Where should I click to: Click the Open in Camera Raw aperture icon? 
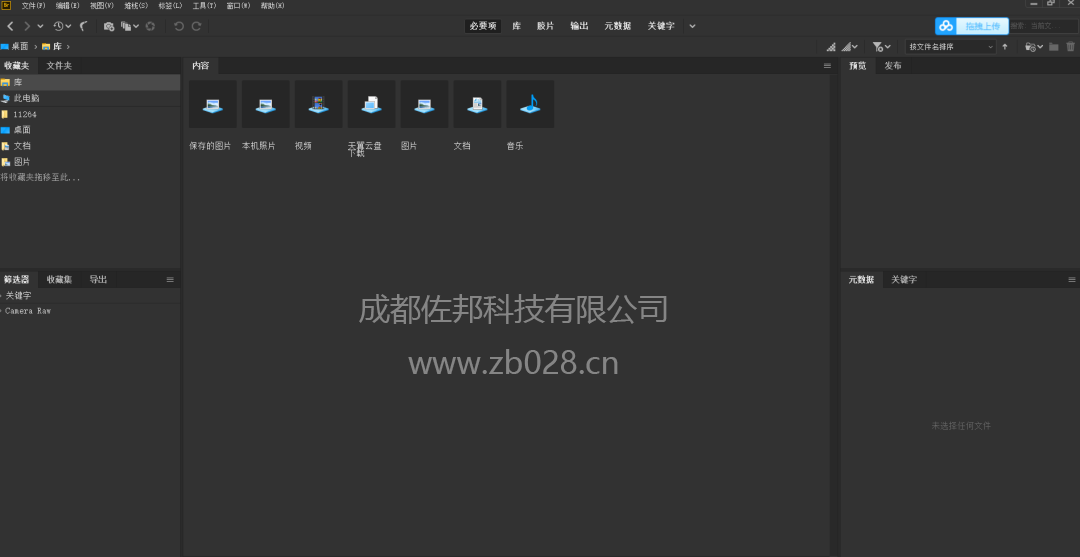point(150,26)
